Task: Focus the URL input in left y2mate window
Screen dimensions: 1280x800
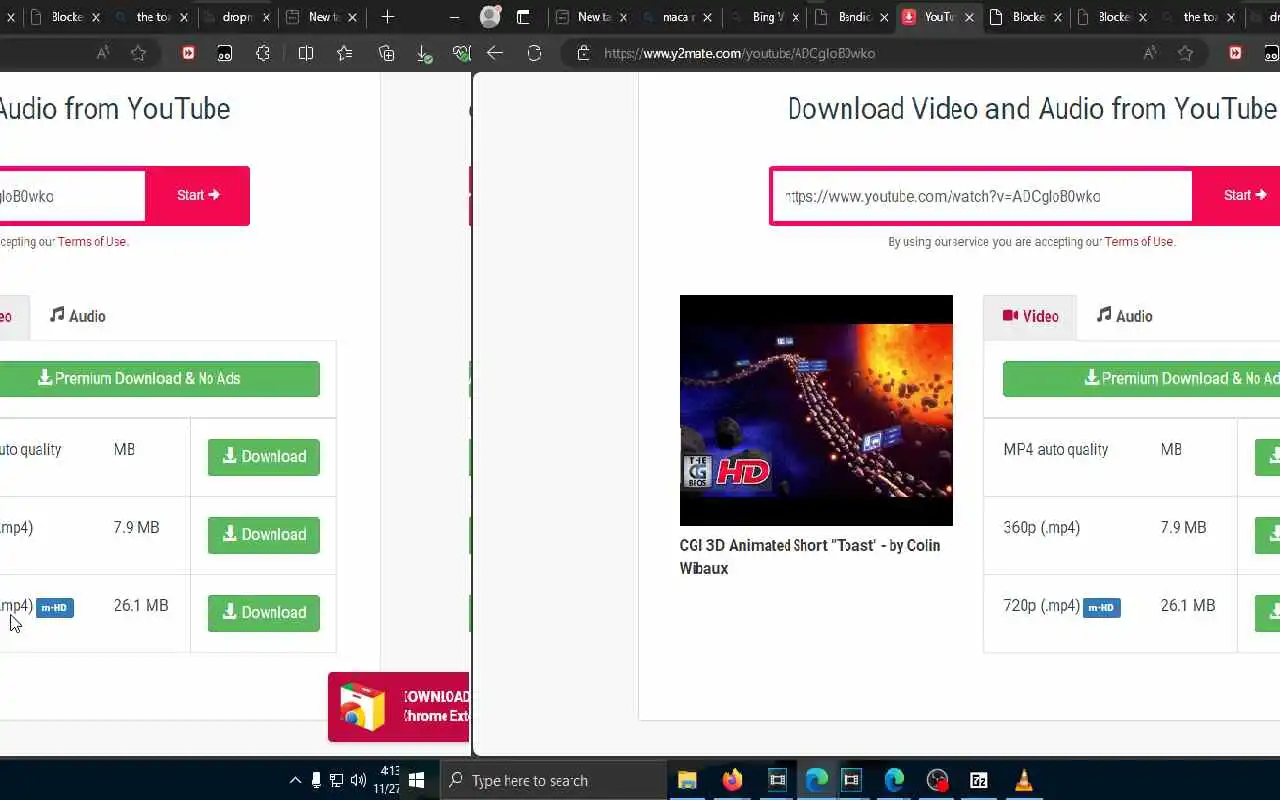Action: click(71, 196)
